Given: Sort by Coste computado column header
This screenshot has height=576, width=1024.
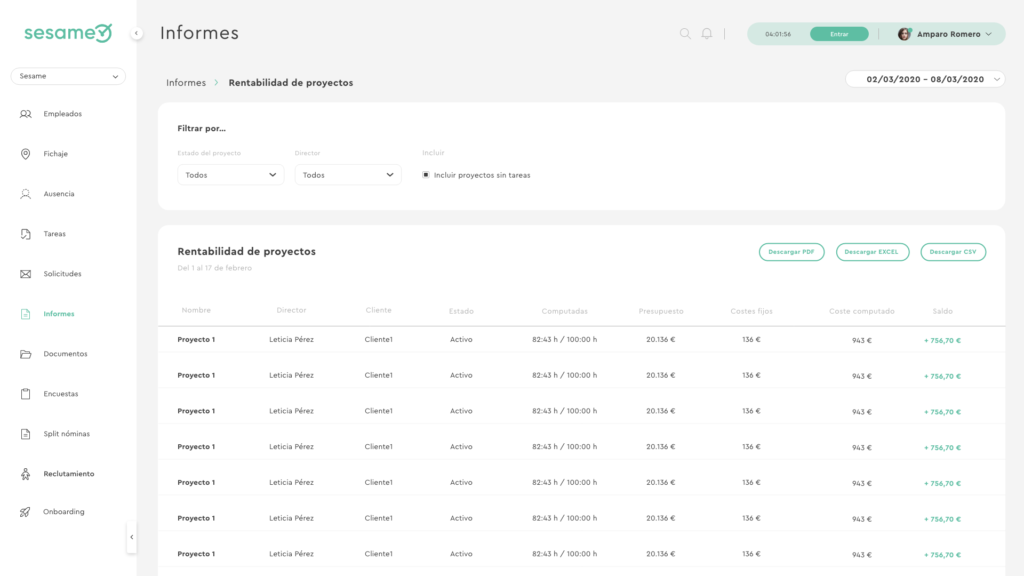Looking at the screenshot, I should [862, 312].
